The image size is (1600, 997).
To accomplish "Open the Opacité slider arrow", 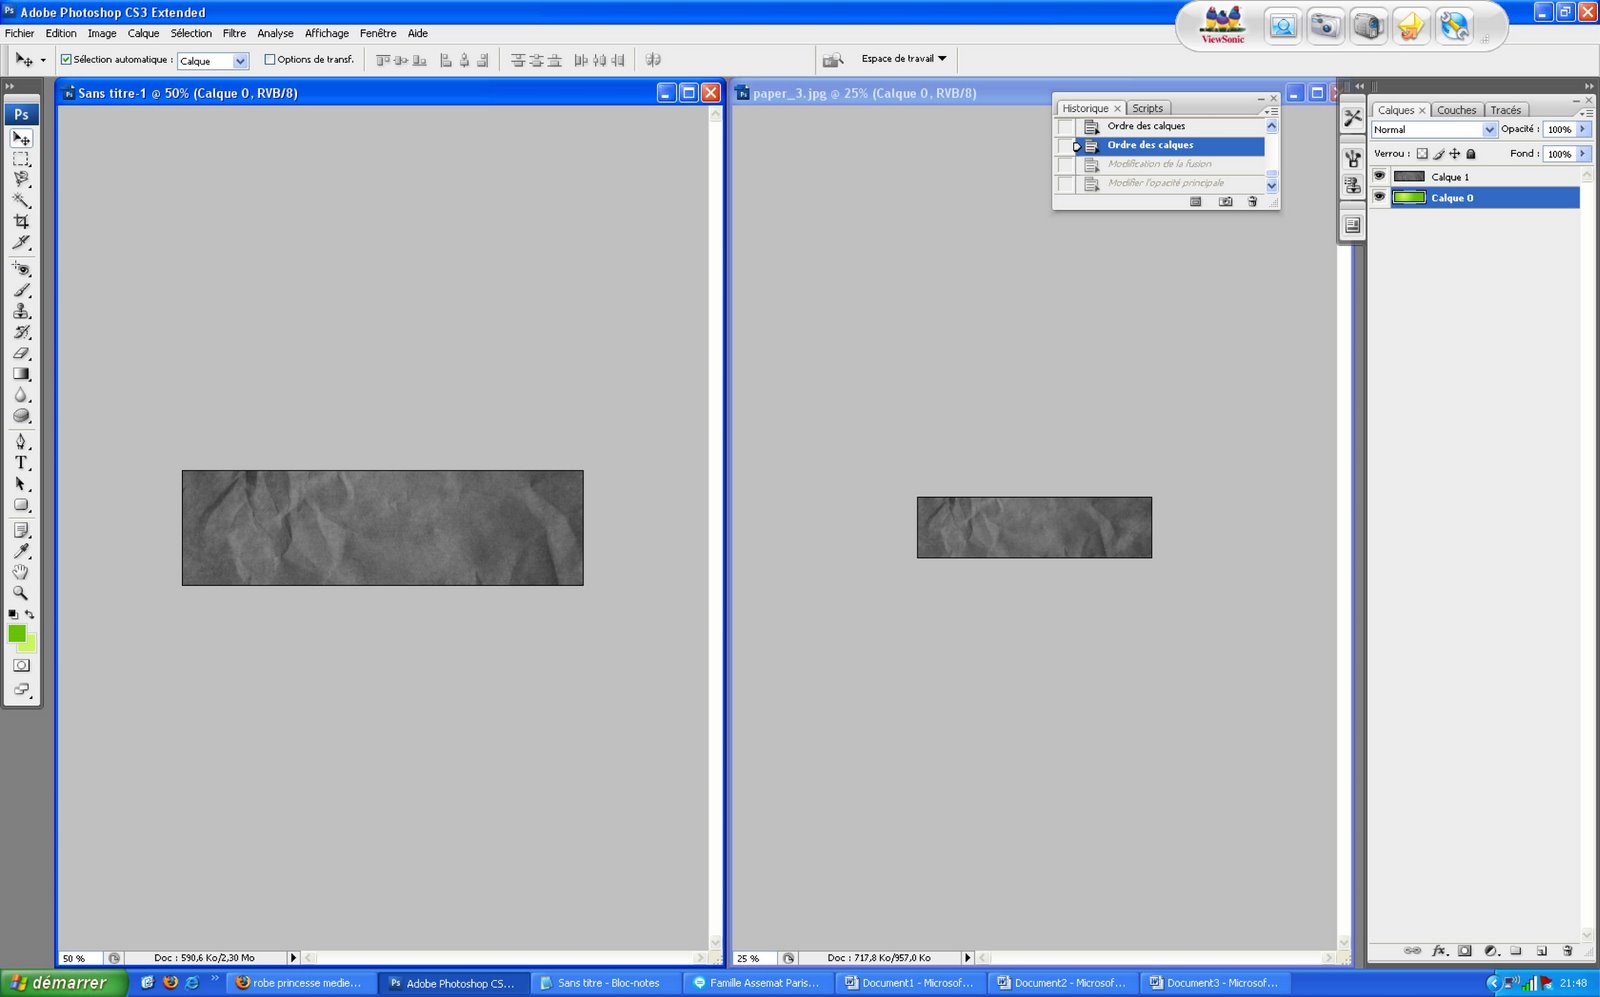I will click(1583, 129).
